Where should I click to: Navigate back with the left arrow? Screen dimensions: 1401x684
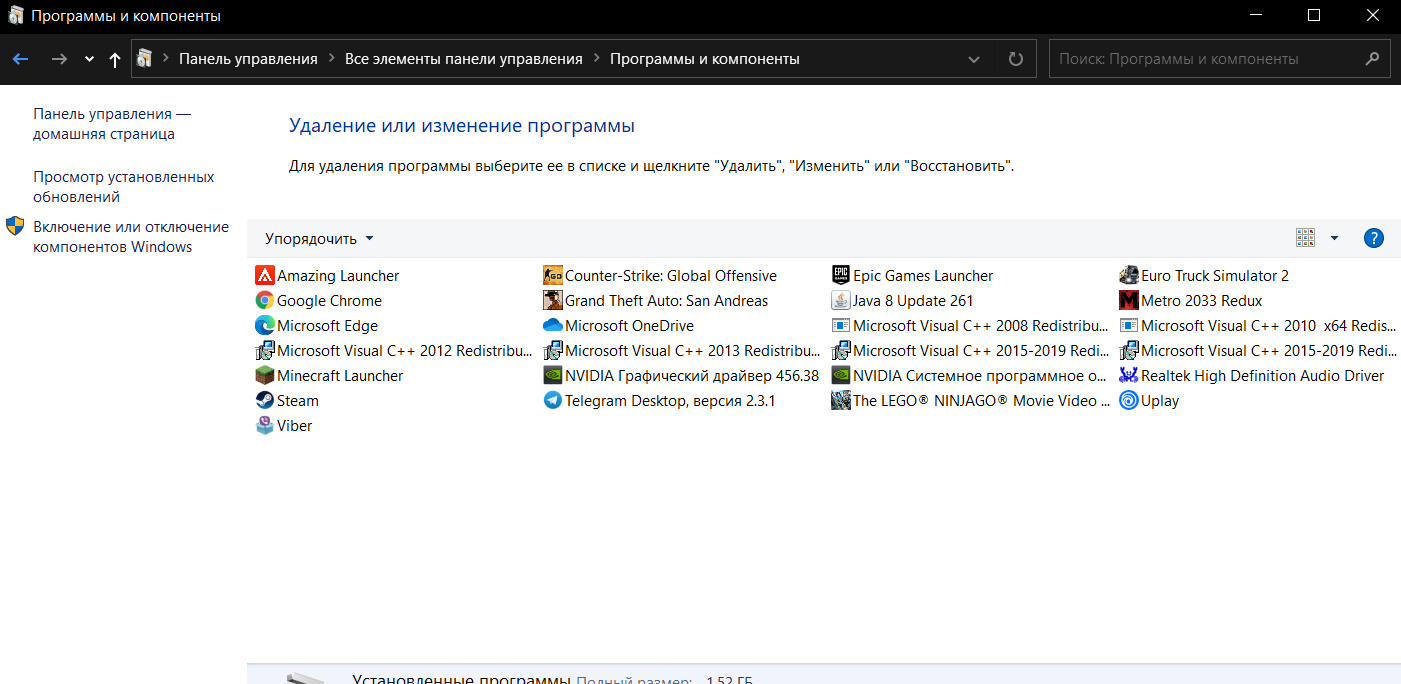click(20, 59)
